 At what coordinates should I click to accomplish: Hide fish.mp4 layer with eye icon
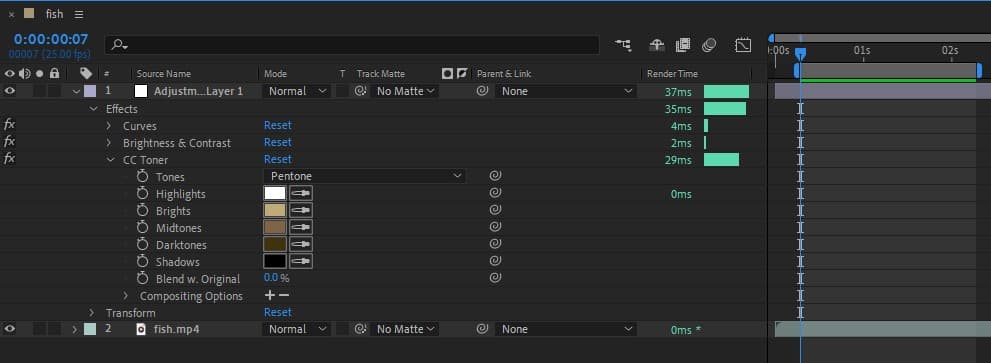pos(9,329)
